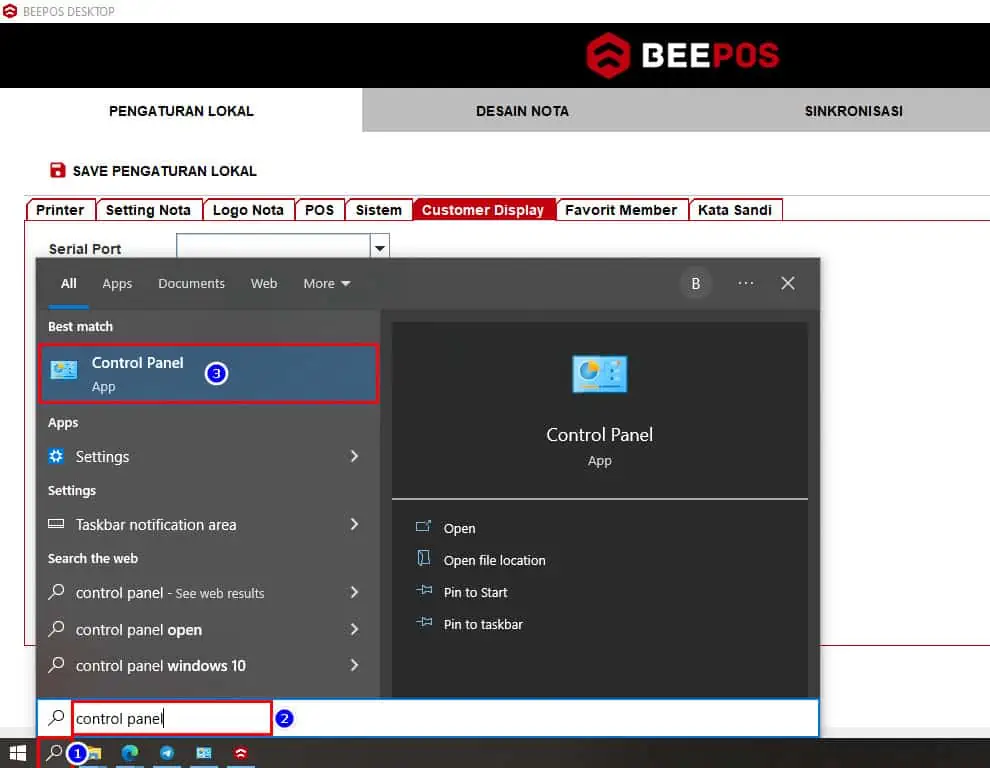Click the taskbar search magnifier icon
Image resolution: width=990 pixels, height=768 pixels.
(54, 752)
